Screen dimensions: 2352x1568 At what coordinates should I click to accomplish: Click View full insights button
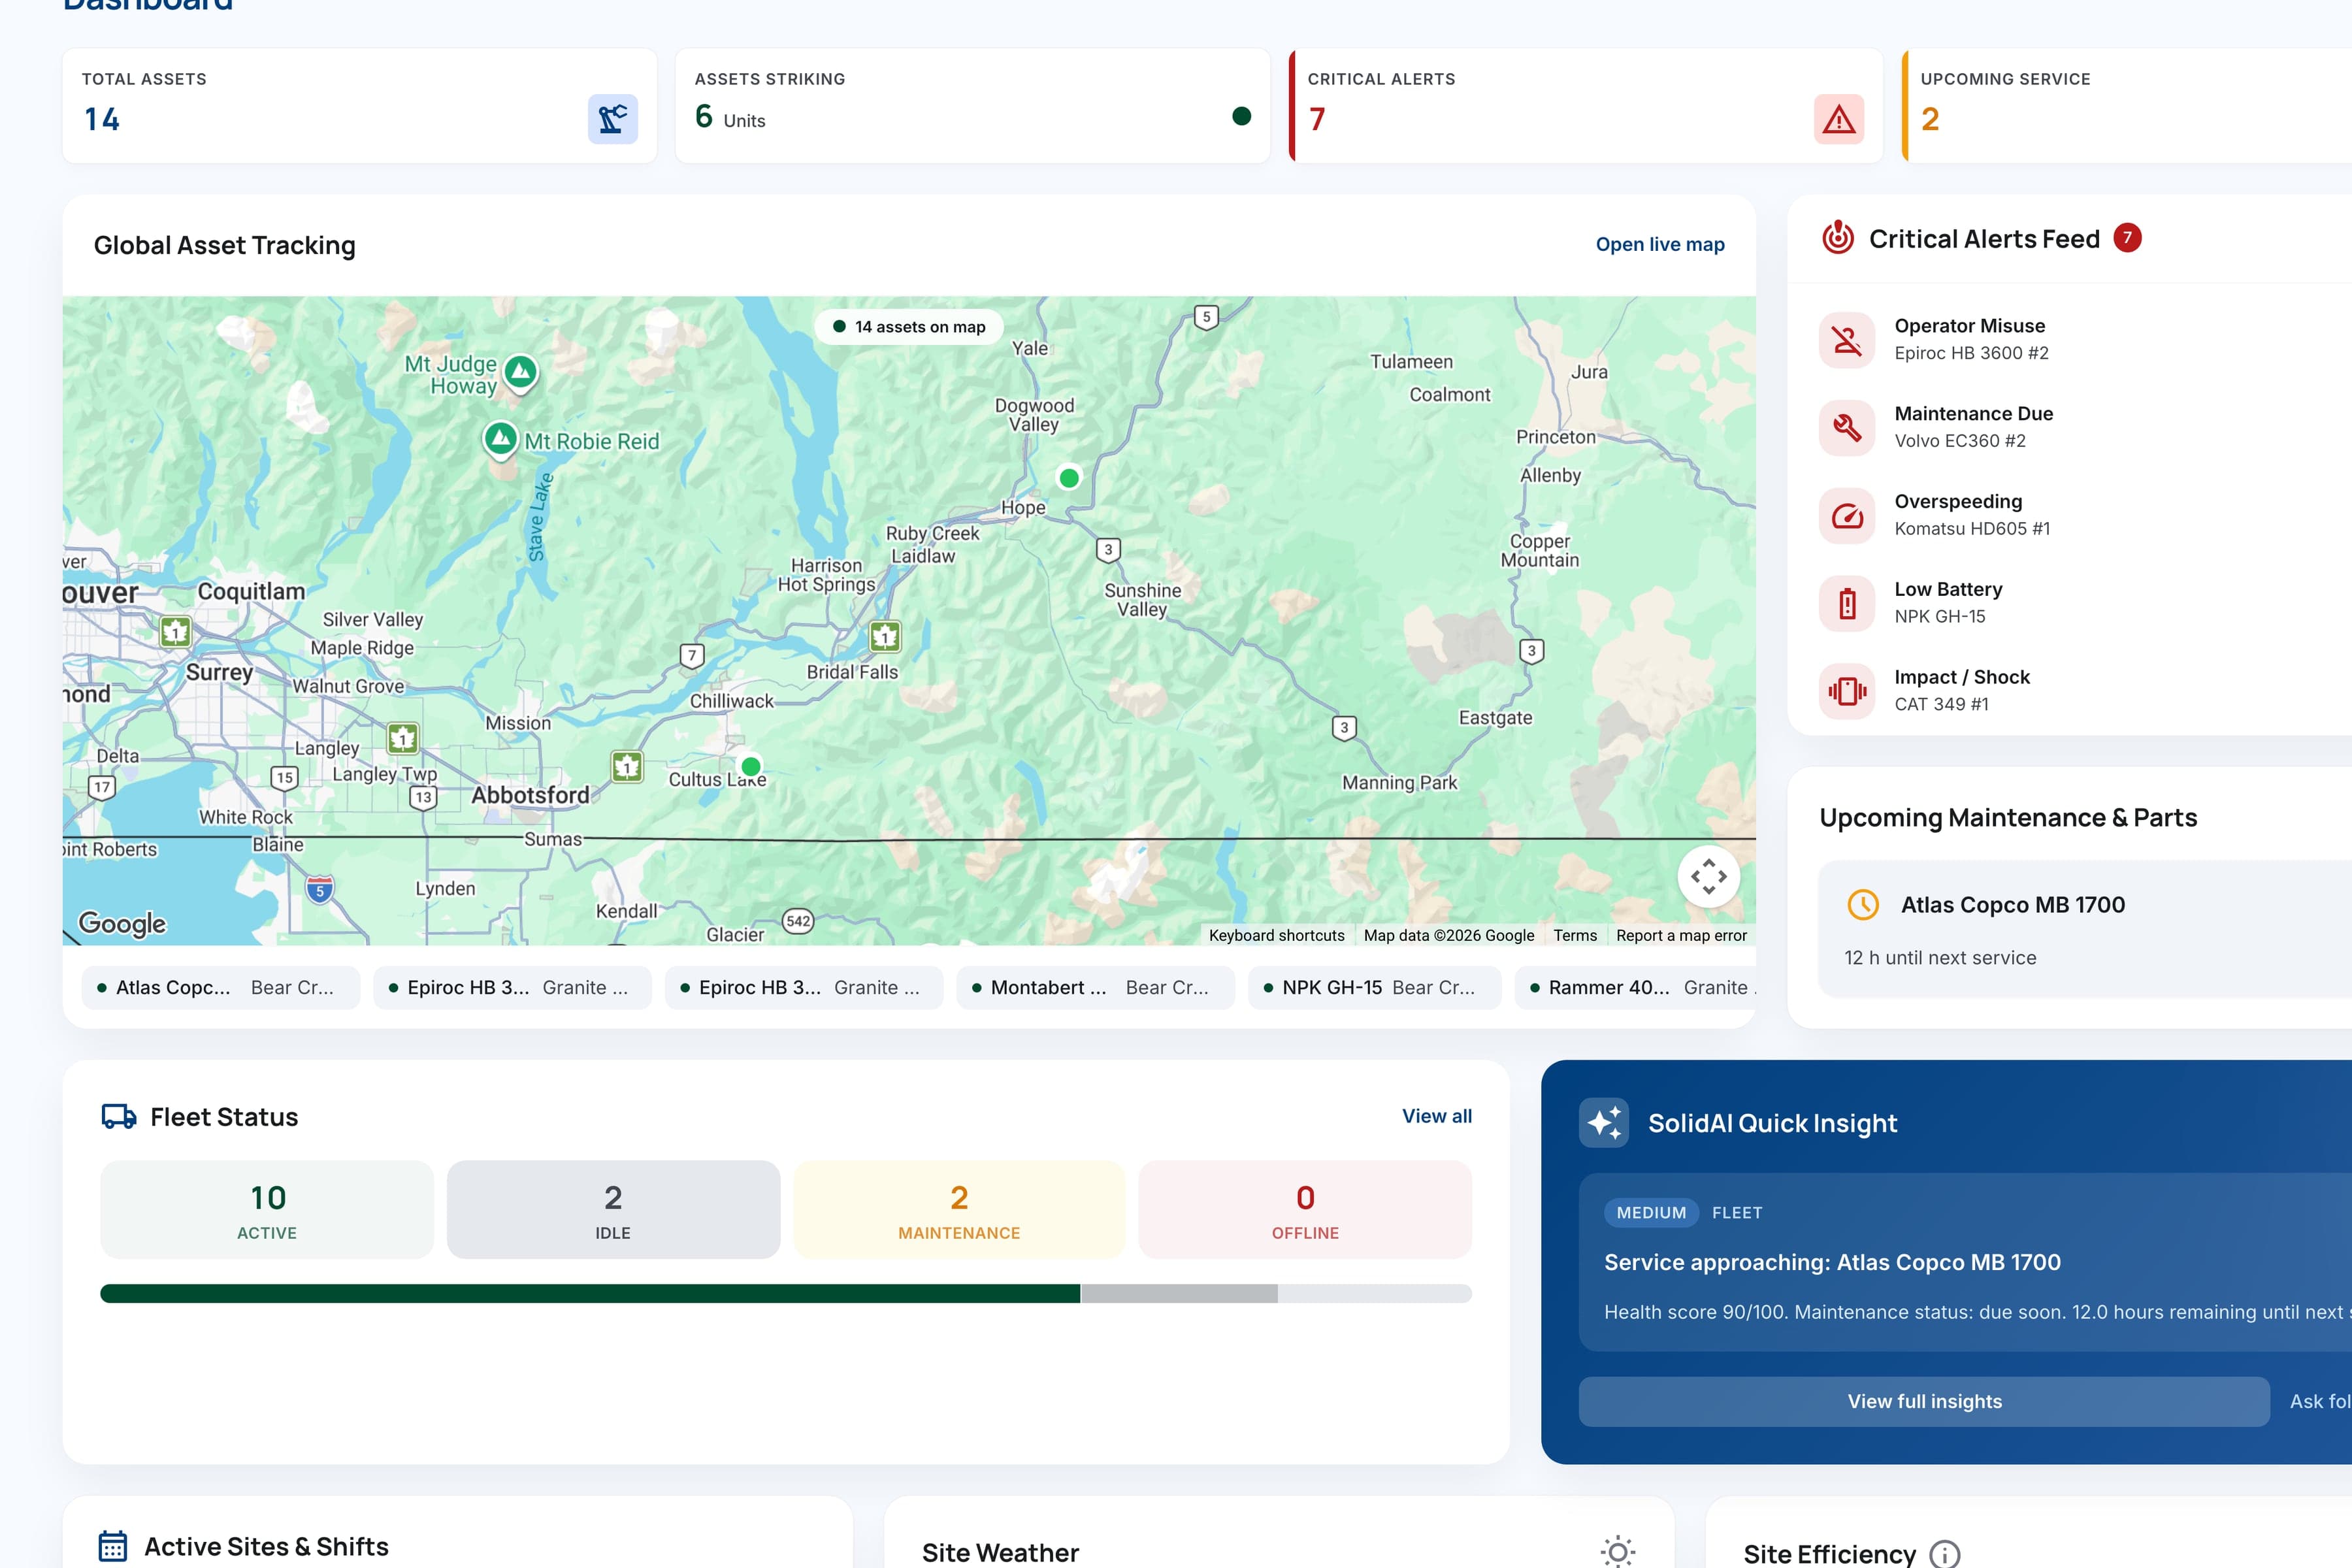(1924, 1401)
